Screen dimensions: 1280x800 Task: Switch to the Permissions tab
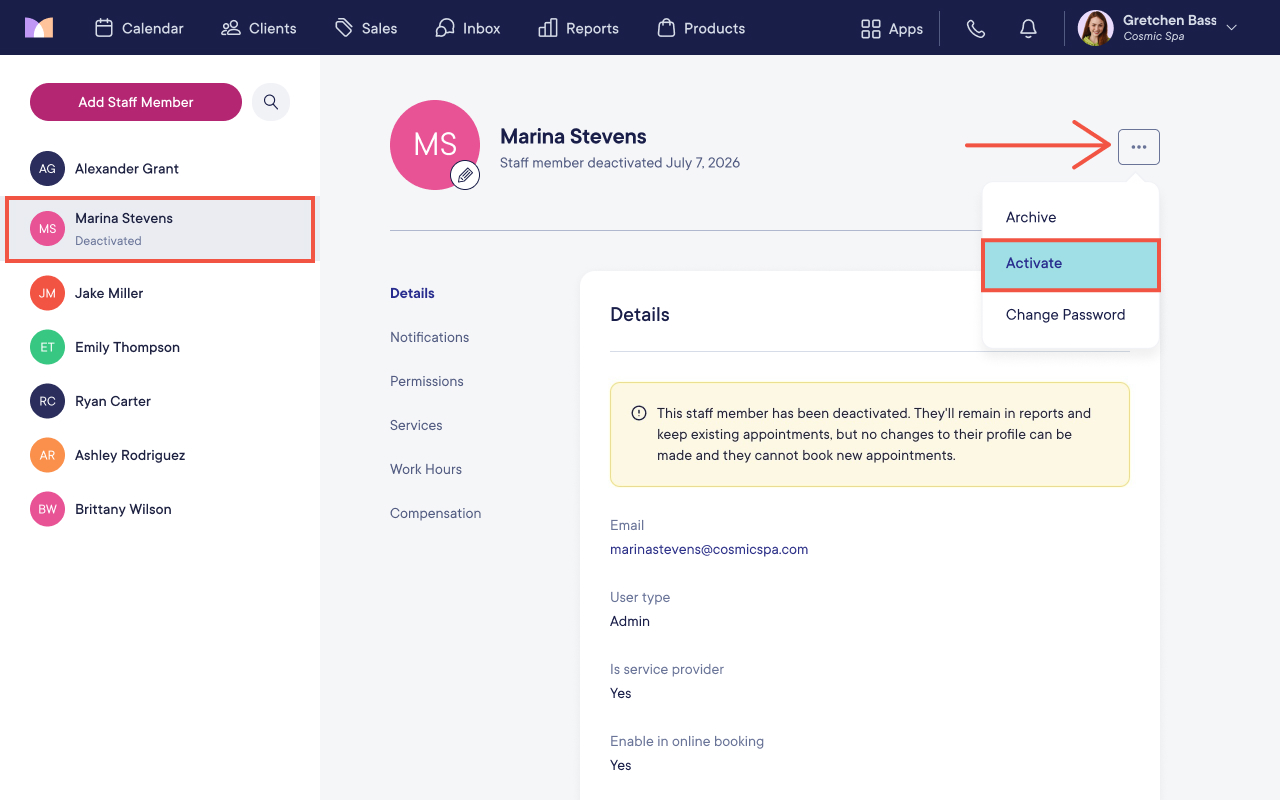click(427, 381)
